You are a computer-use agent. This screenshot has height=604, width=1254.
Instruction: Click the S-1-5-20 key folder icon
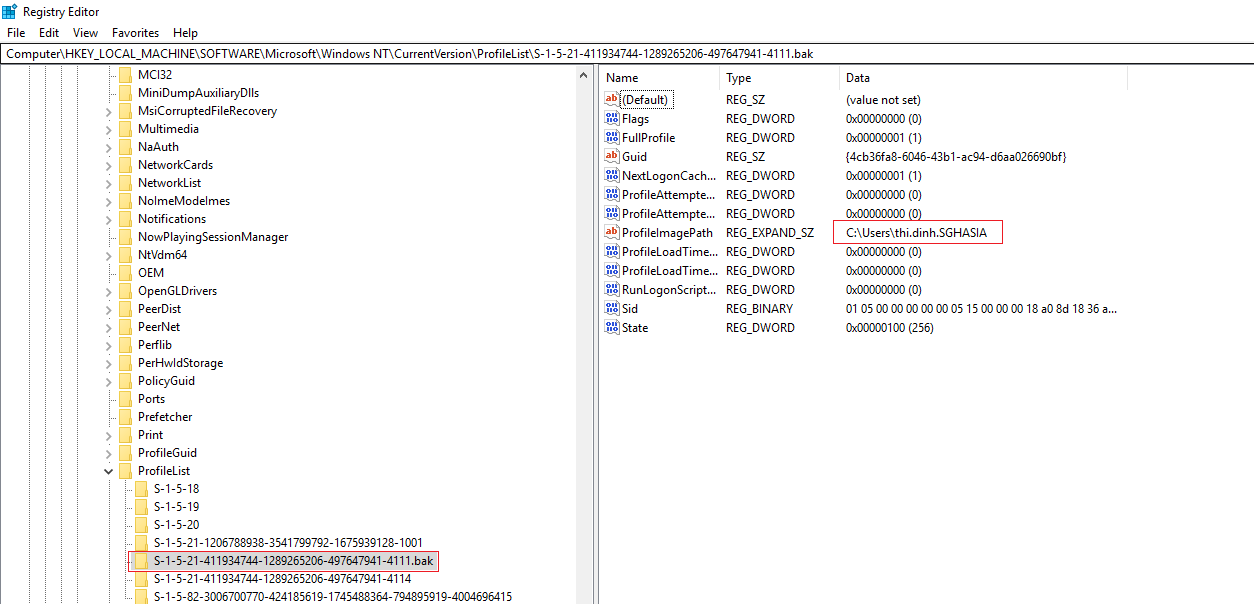(x=141, y=525)
